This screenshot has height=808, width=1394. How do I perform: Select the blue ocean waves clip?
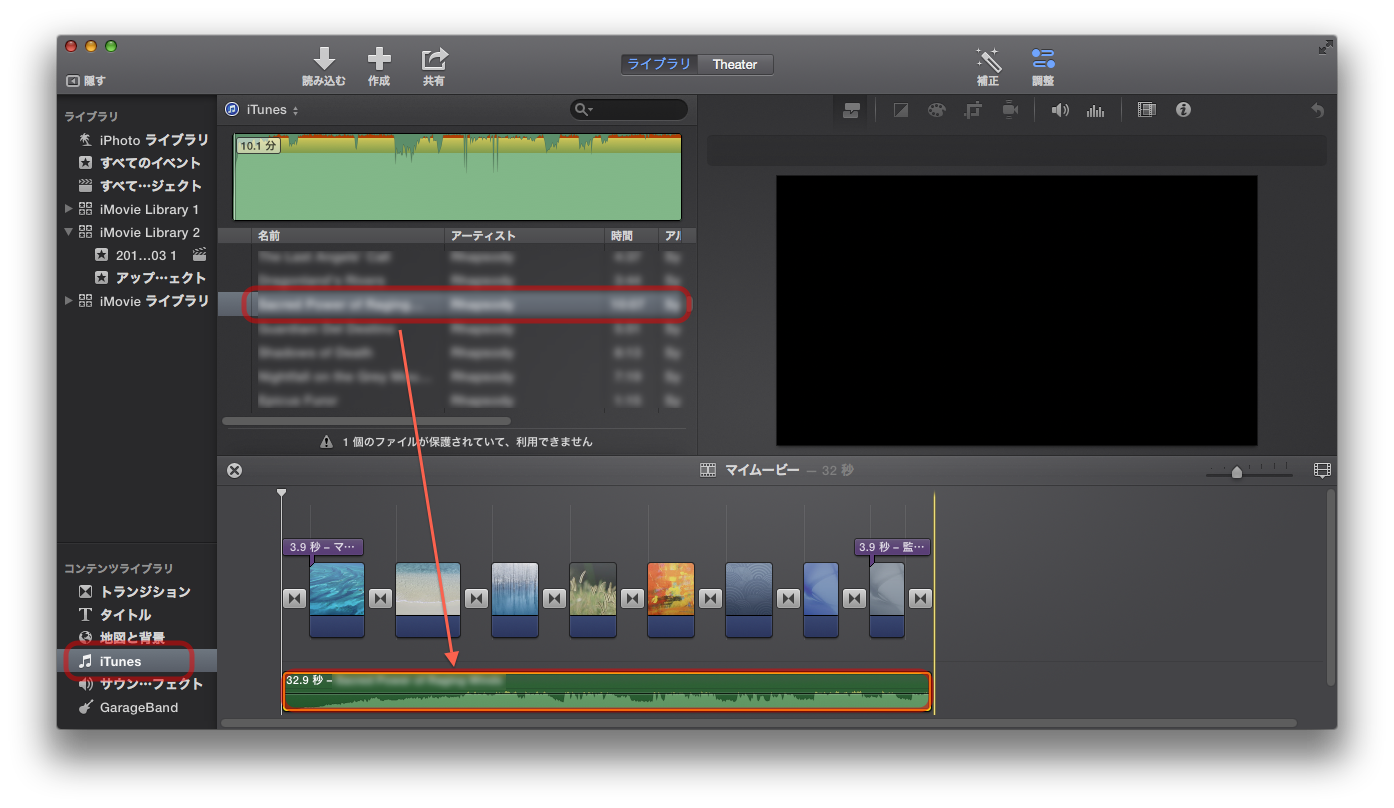click(337, 599)
